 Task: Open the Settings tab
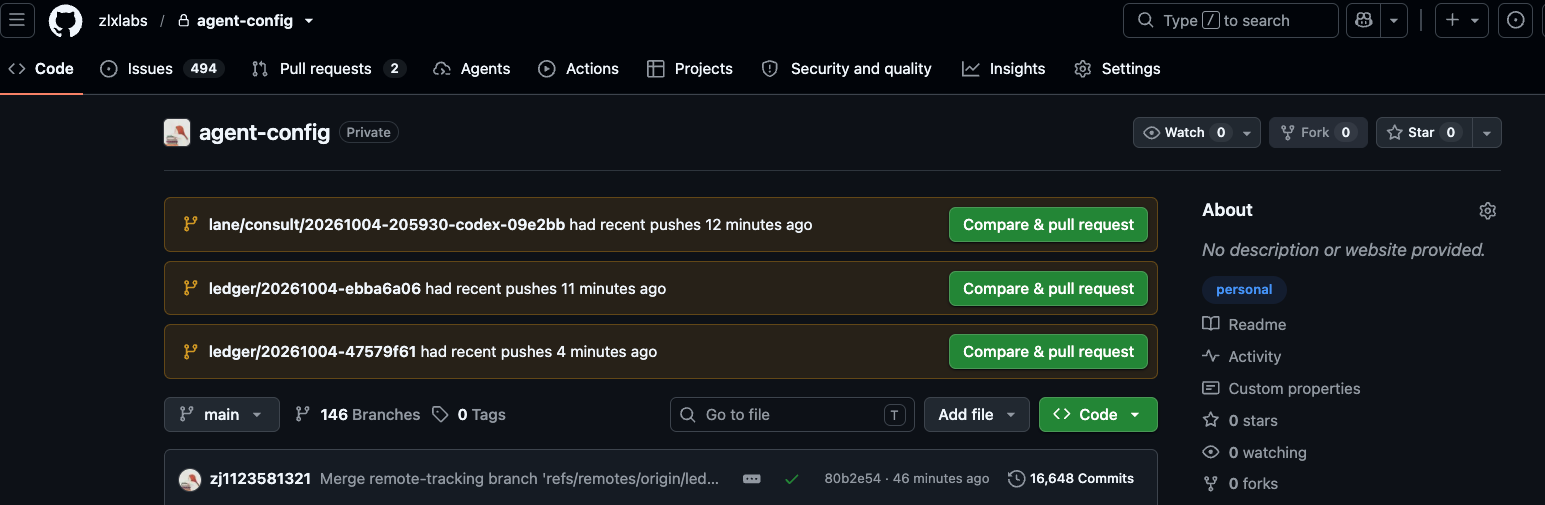point(1117,69)
